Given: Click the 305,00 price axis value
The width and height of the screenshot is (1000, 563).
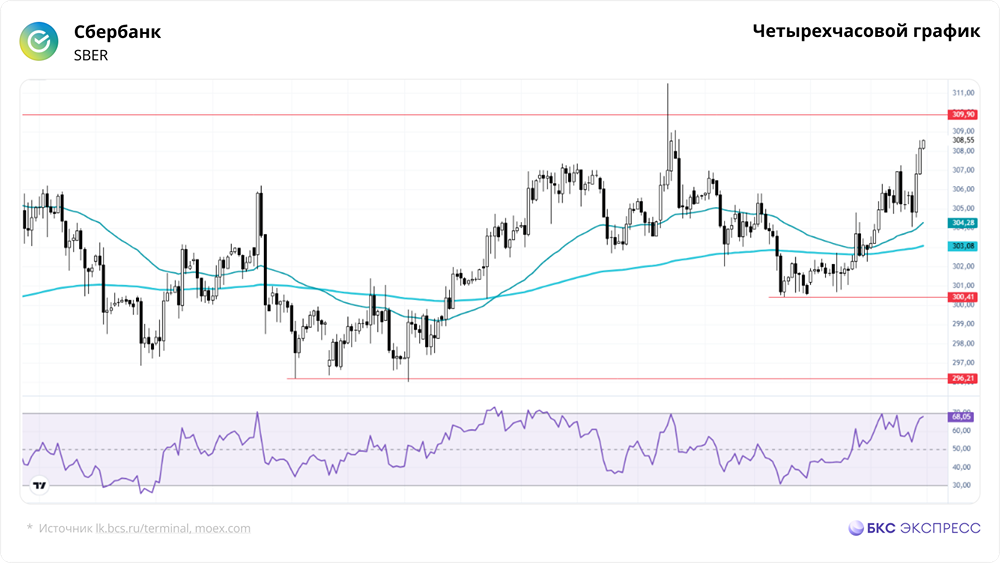Looking at the screenshot, I should [963, 208].
